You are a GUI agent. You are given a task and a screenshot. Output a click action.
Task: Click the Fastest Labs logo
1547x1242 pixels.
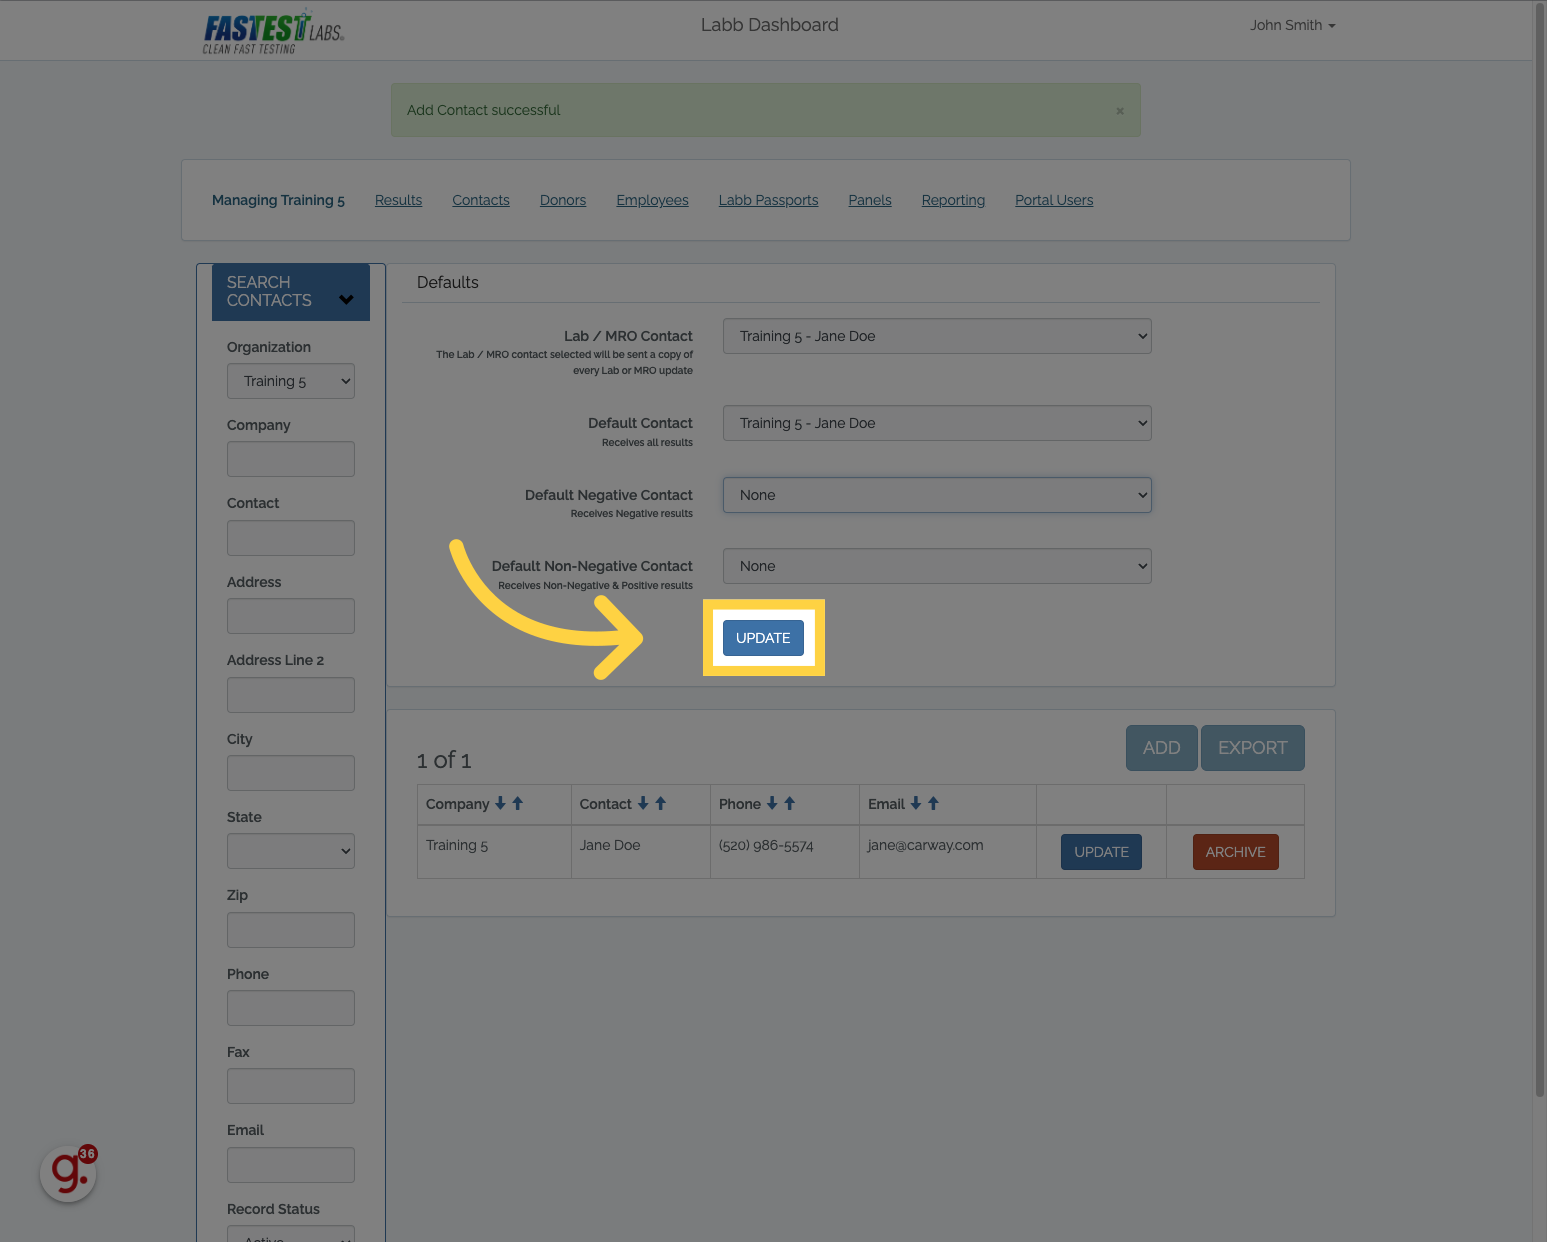pos(273,32)
